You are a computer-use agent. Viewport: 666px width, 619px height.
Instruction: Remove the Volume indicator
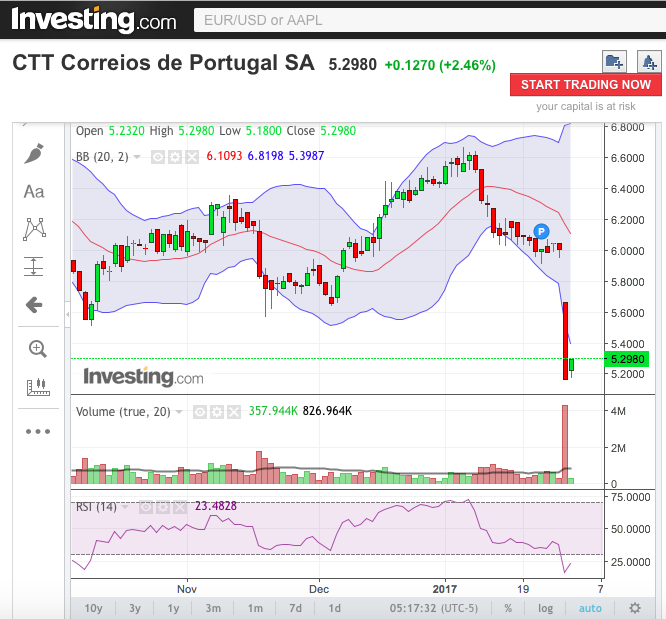[x=234, y=412]
